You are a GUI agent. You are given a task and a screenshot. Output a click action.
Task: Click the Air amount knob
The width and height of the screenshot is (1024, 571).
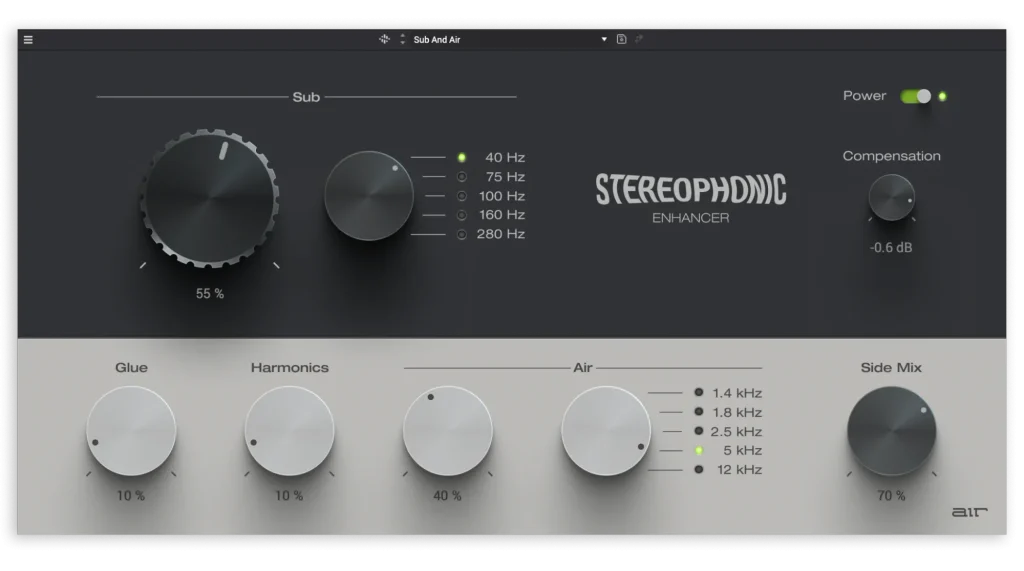[447, 431]
